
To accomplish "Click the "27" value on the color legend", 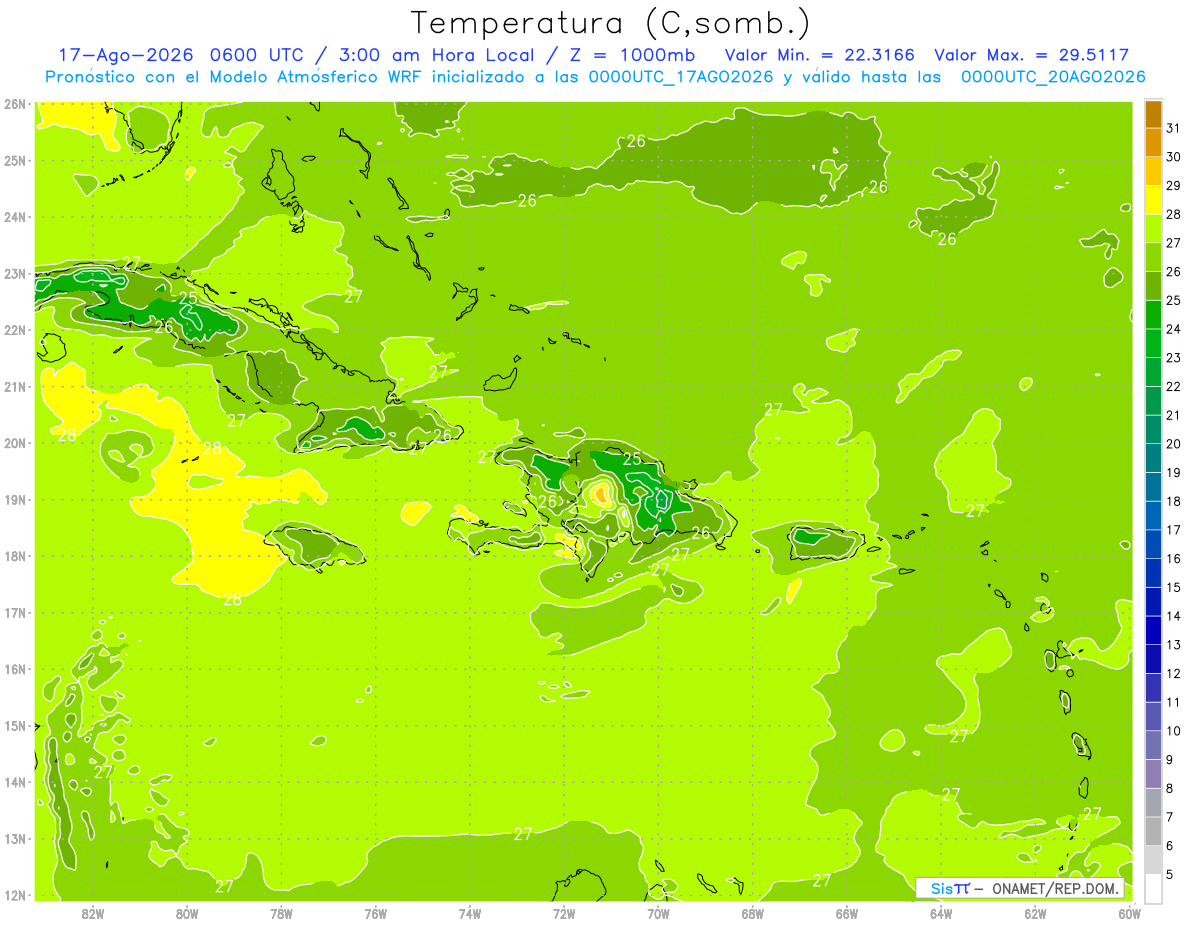I will pyautogui.click(x=1174, y=243).
